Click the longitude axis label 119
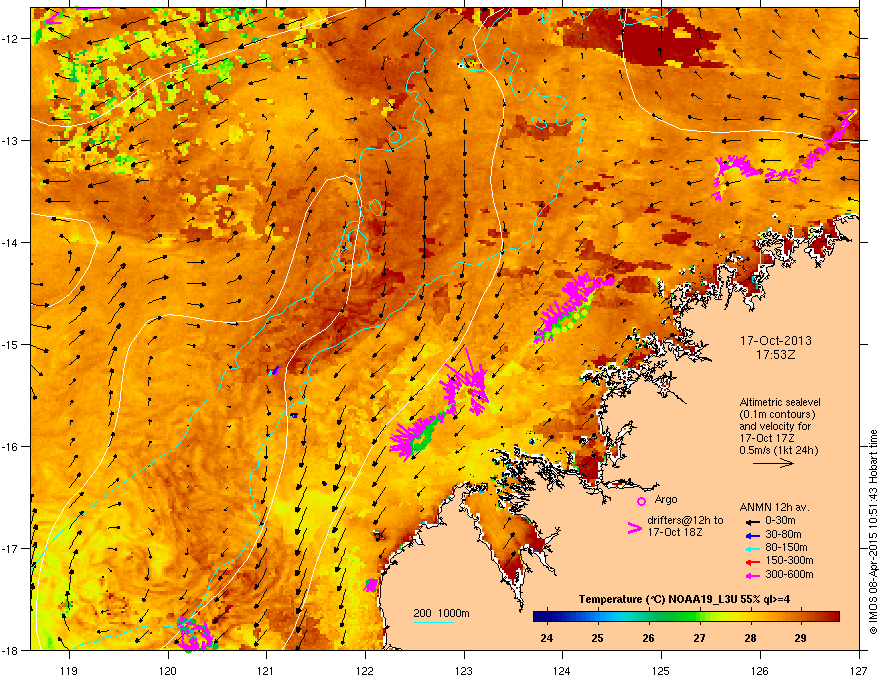 point(69,670)
